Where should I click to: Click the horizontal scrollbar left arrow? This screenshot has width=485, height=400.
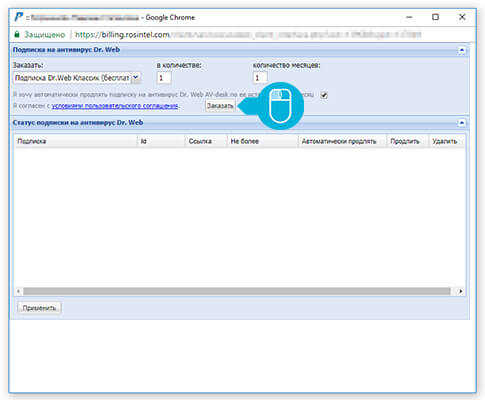18,291
